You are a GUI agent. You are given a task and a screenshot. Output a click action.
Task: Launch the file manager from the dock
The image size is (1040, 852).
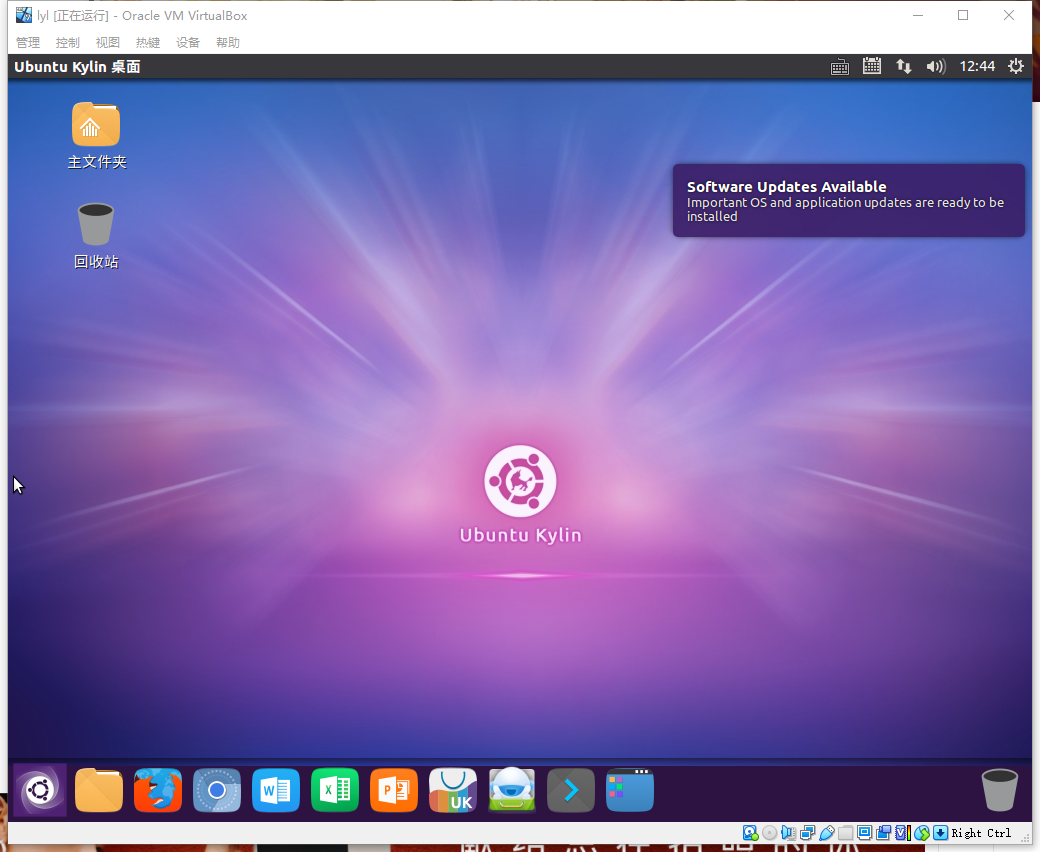[x=99, y=790]
